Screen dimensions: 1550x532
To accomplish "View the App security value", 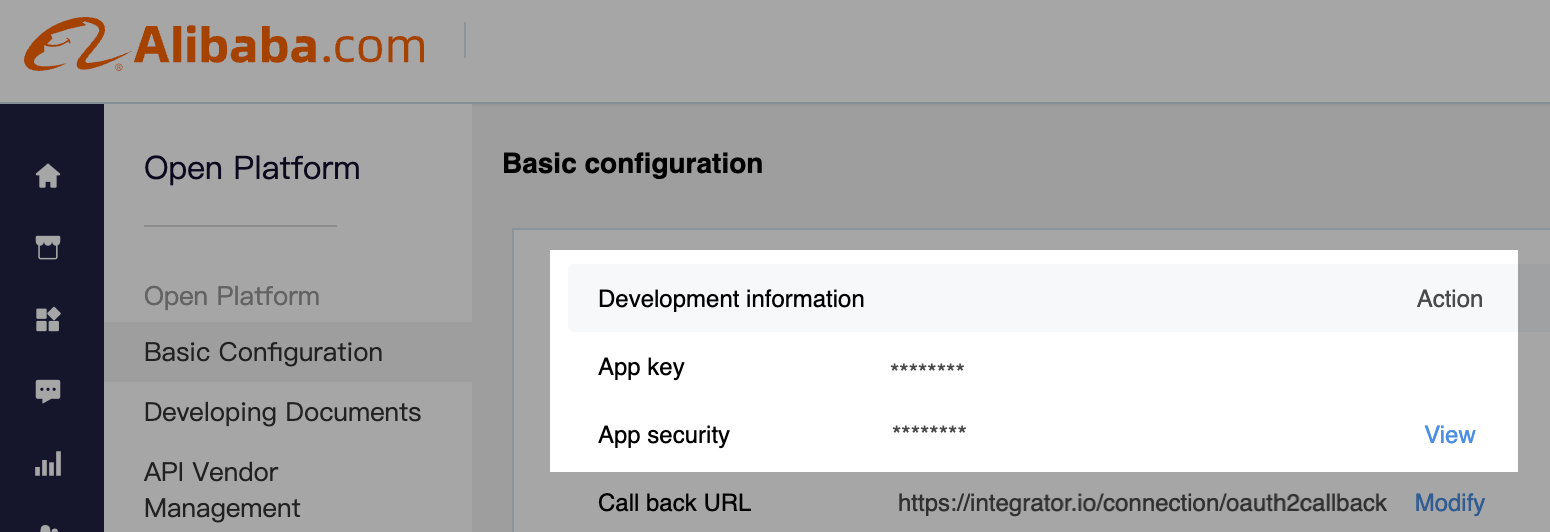I will coord(1450,435).
